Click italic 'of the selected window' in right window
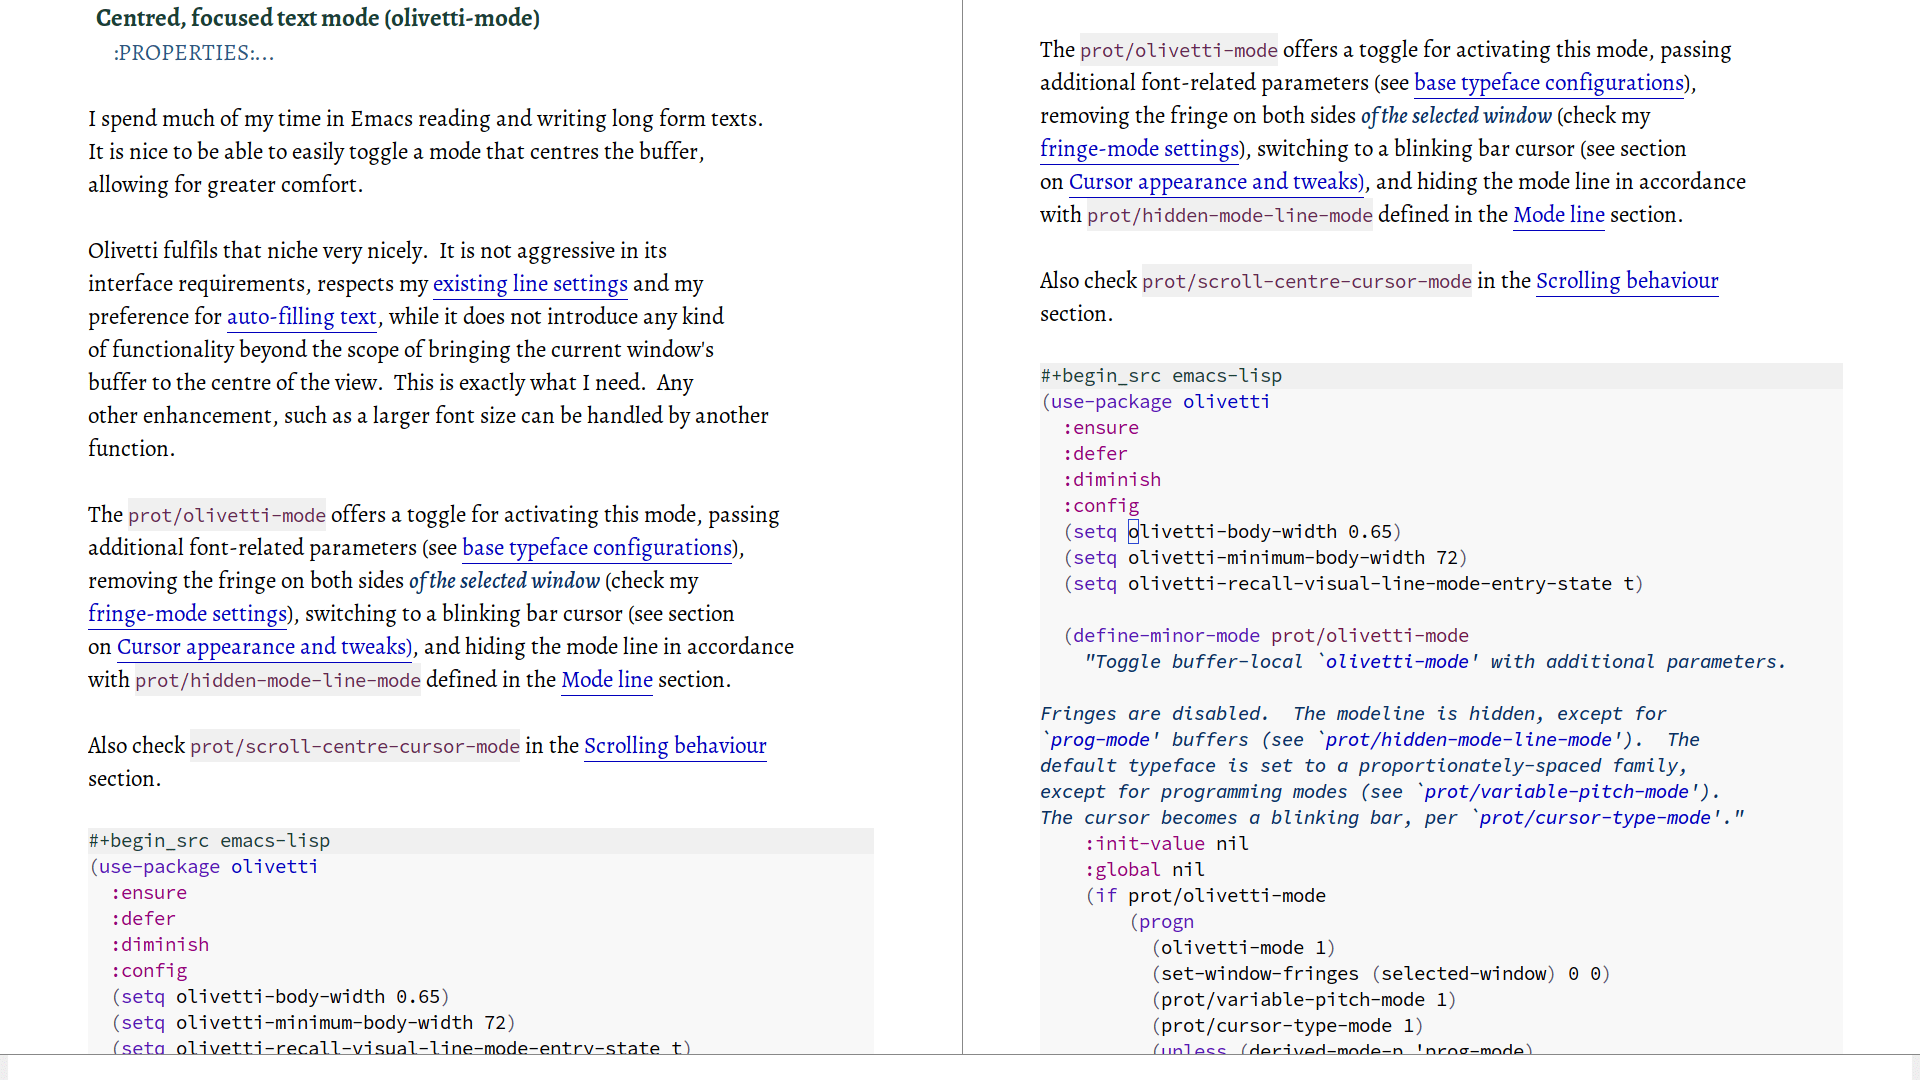This screenshot has width=1920, height=1080. 1456,116
